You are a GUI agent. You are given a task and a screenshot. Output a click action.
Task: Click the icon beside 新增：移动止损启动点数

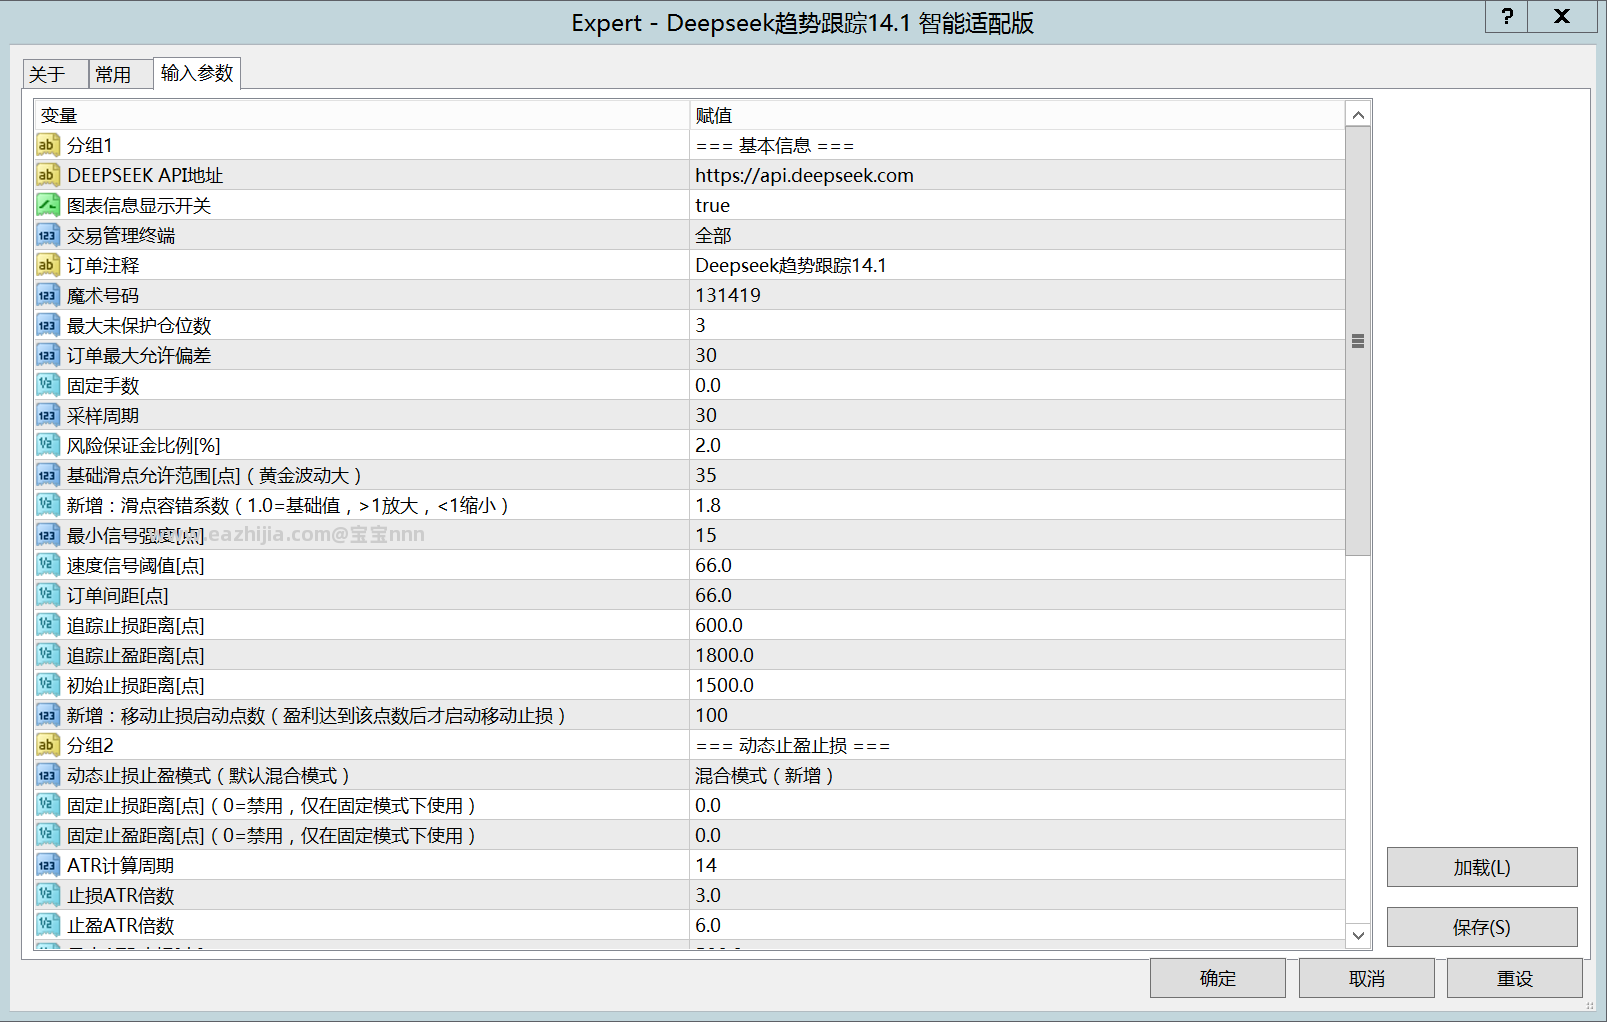click(47, 715)
